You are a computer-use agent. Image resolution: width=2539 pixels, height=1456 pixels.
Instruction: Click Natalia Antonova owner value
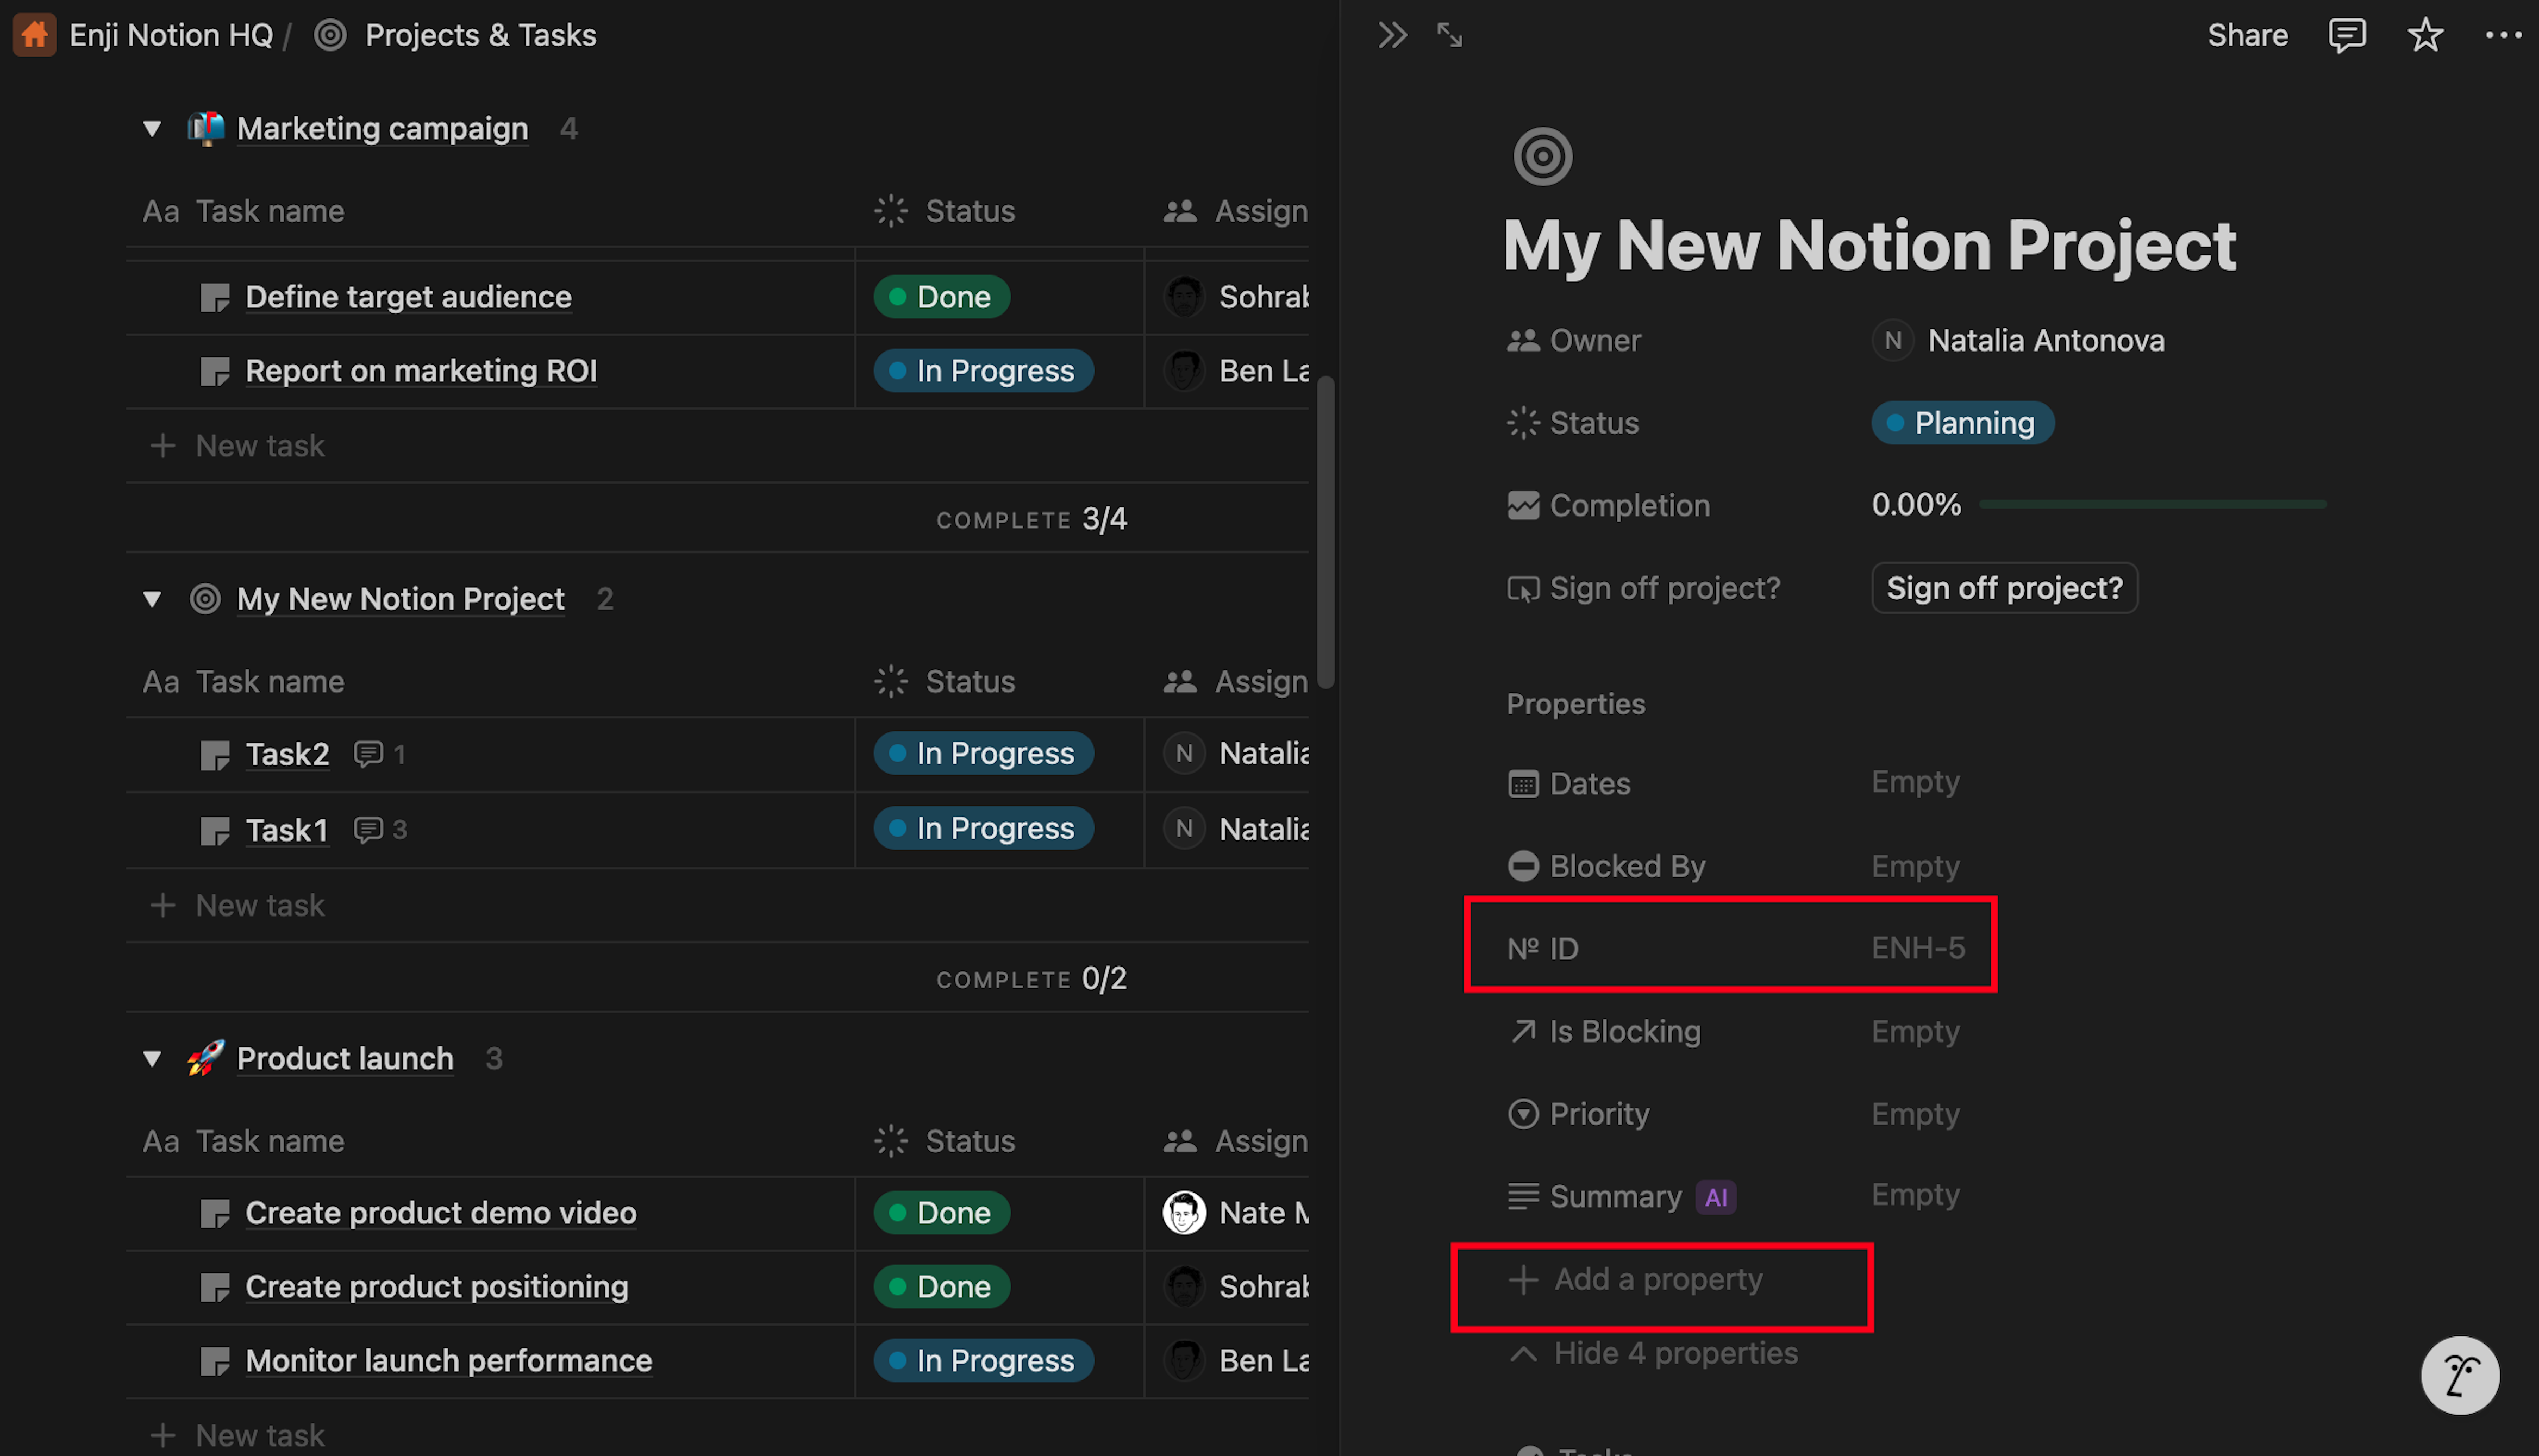[x=2018, y=340]
